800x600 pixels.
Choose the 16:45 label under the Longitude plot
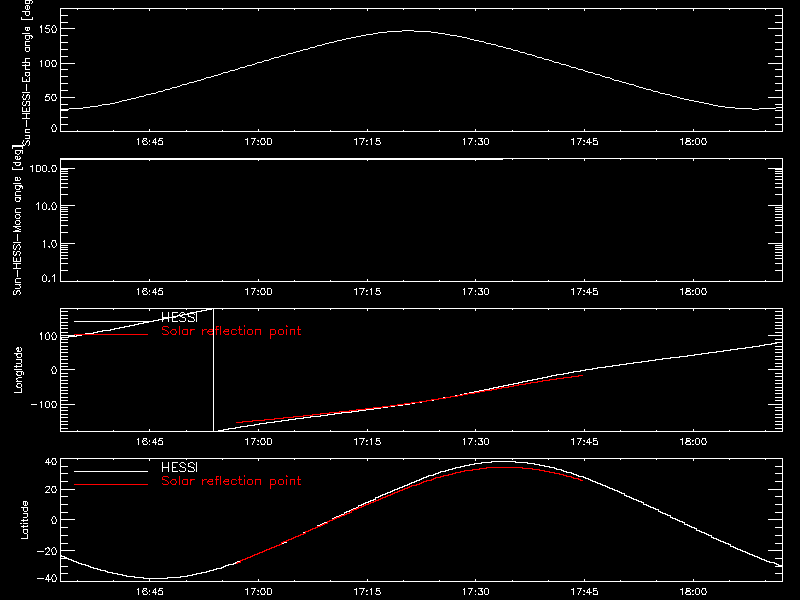click(x=149, y=442)
